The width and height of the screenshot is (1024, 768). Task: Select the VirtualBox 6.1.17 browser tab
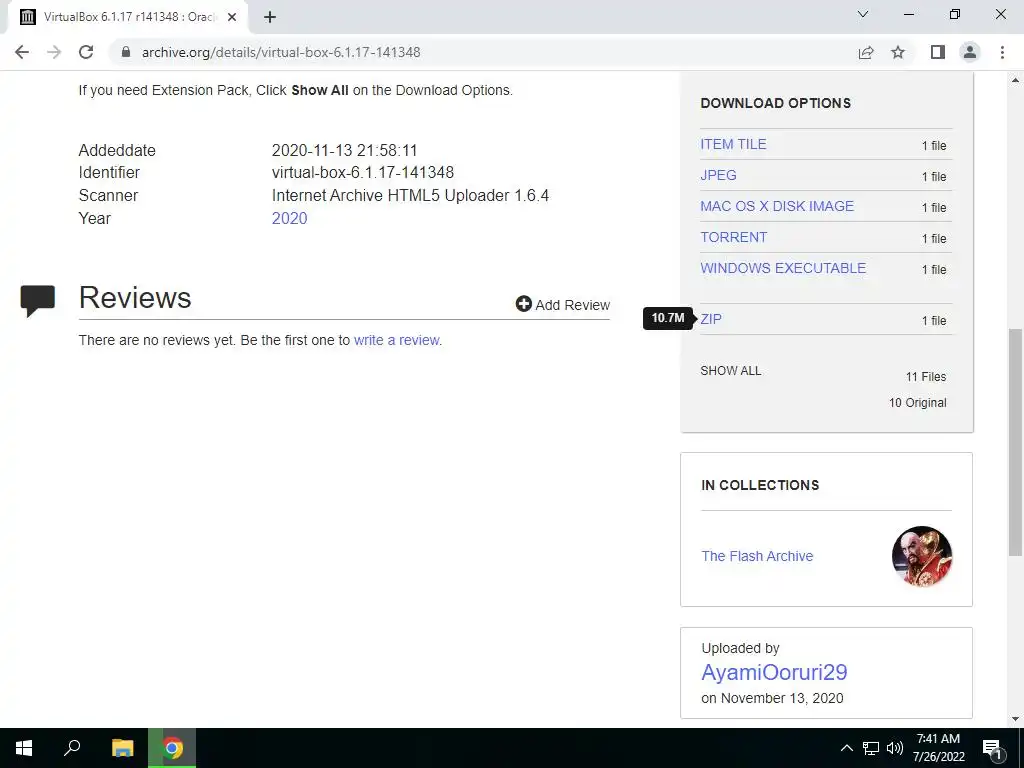pos(128,18)
